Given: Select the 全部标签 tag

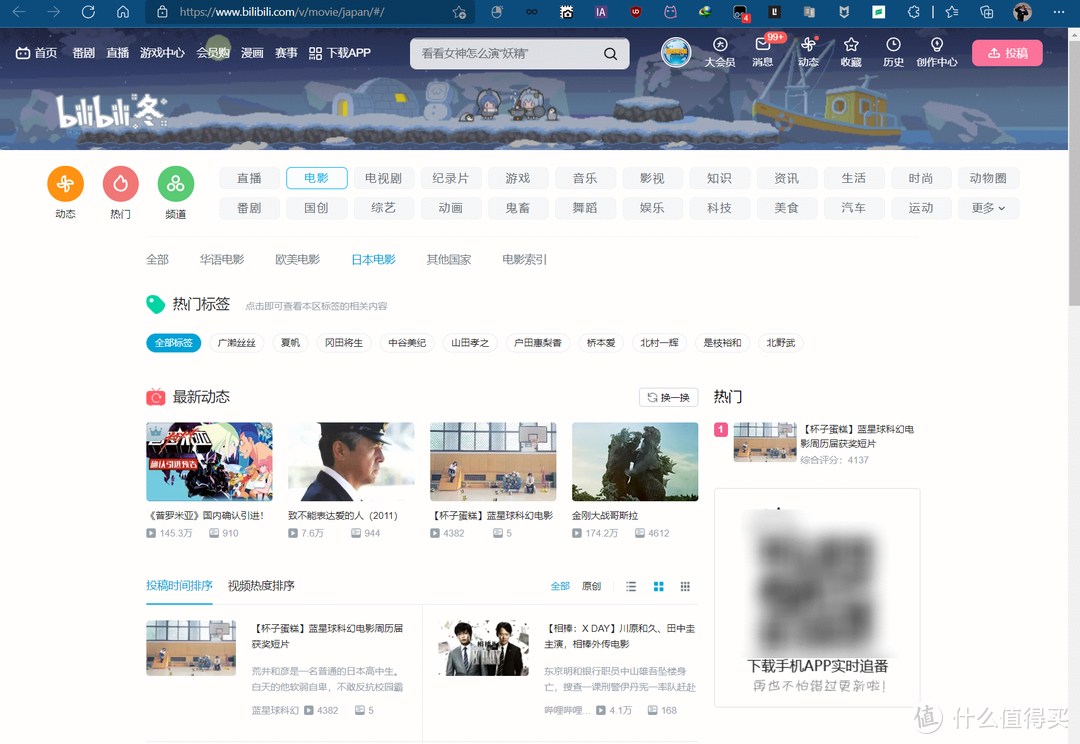Looking at the screenshot, I should [x=174, y=342].
